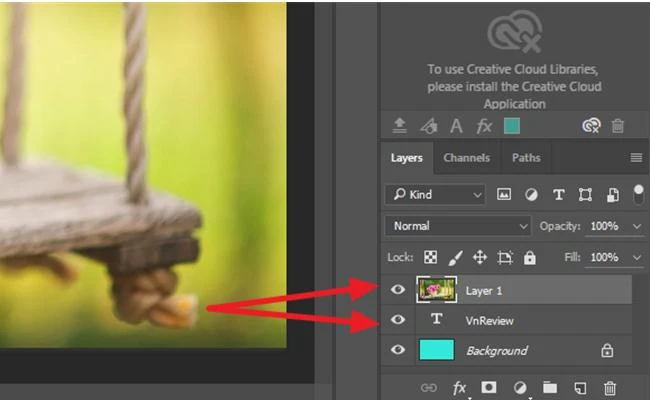Lock image pixels brush icon
Viewport: 650px width, 400px height.
point(455,258)
